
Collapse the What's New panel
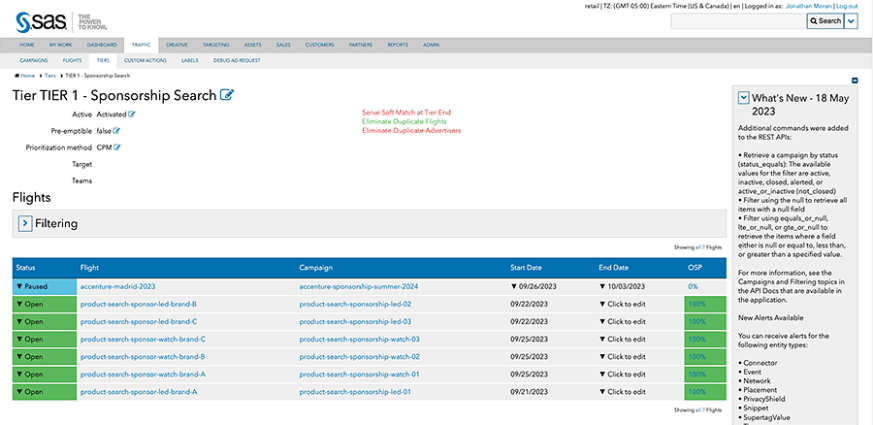coord(743,97)
